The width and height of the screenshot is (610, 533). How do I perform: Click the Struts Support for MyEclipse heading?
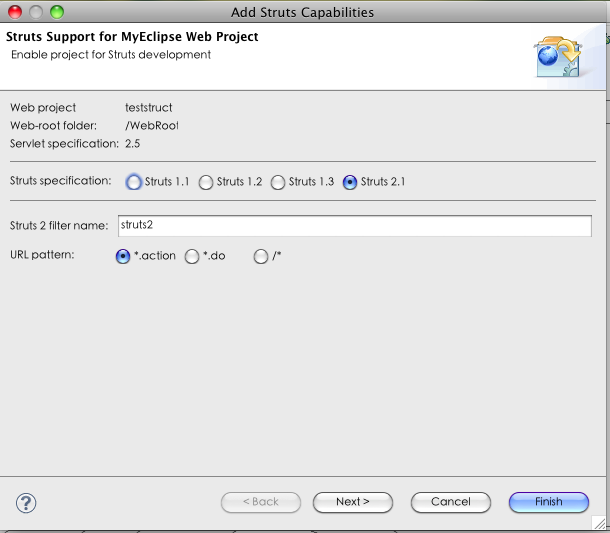132,37
